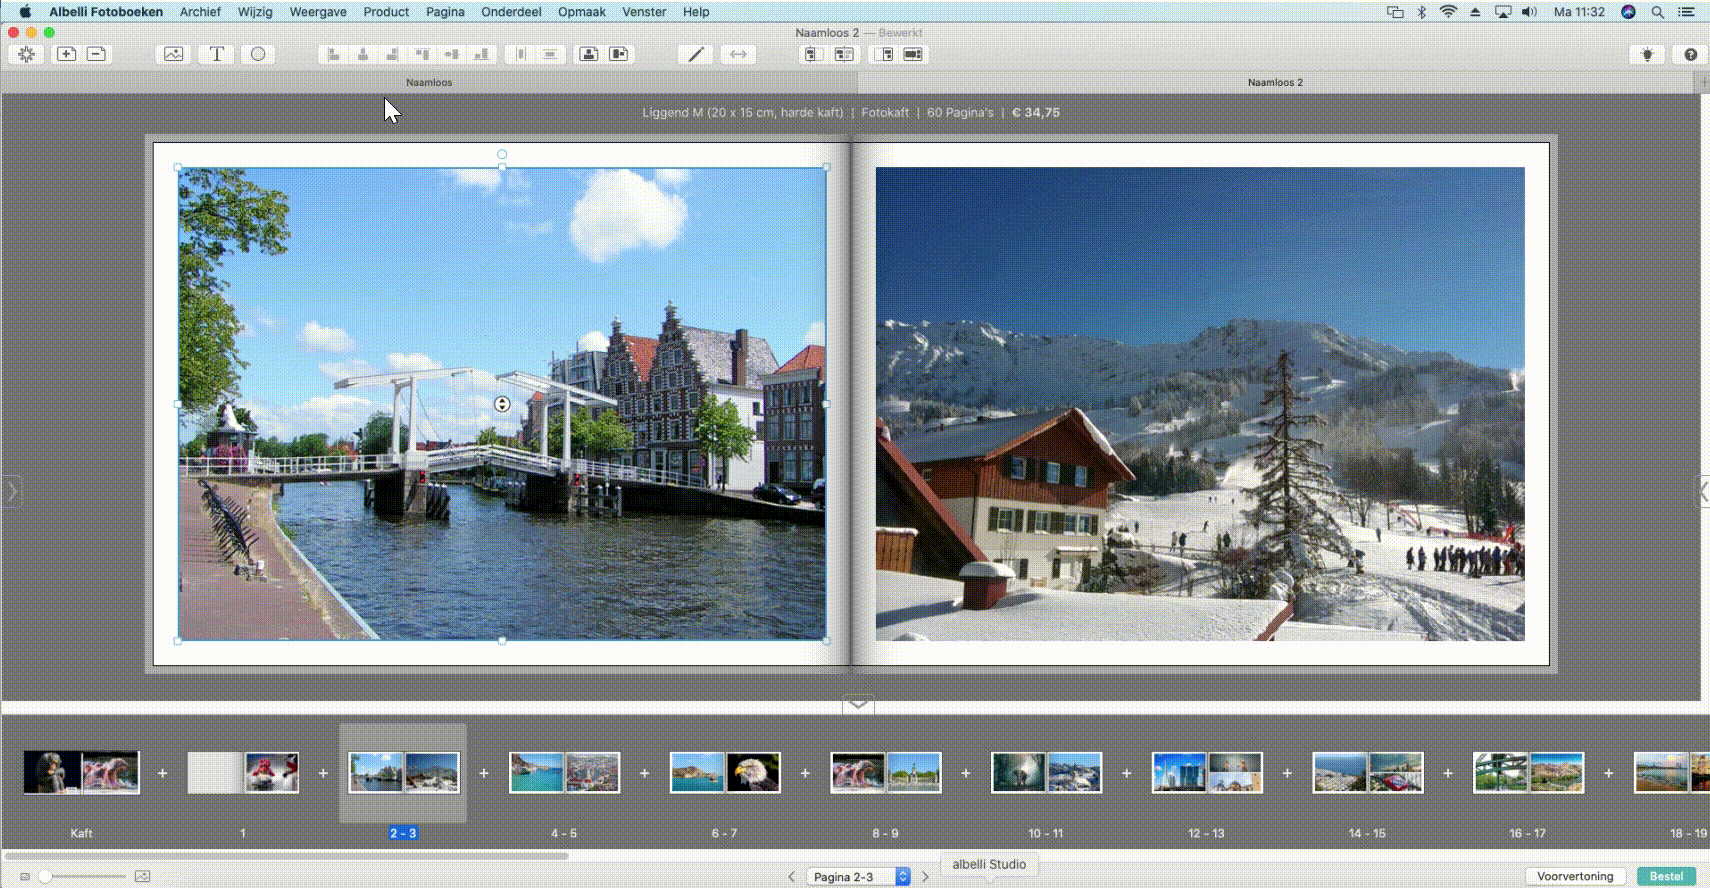Click the double-arrow swap icon
Screen dimensions: 1710x888
point(738,54)
